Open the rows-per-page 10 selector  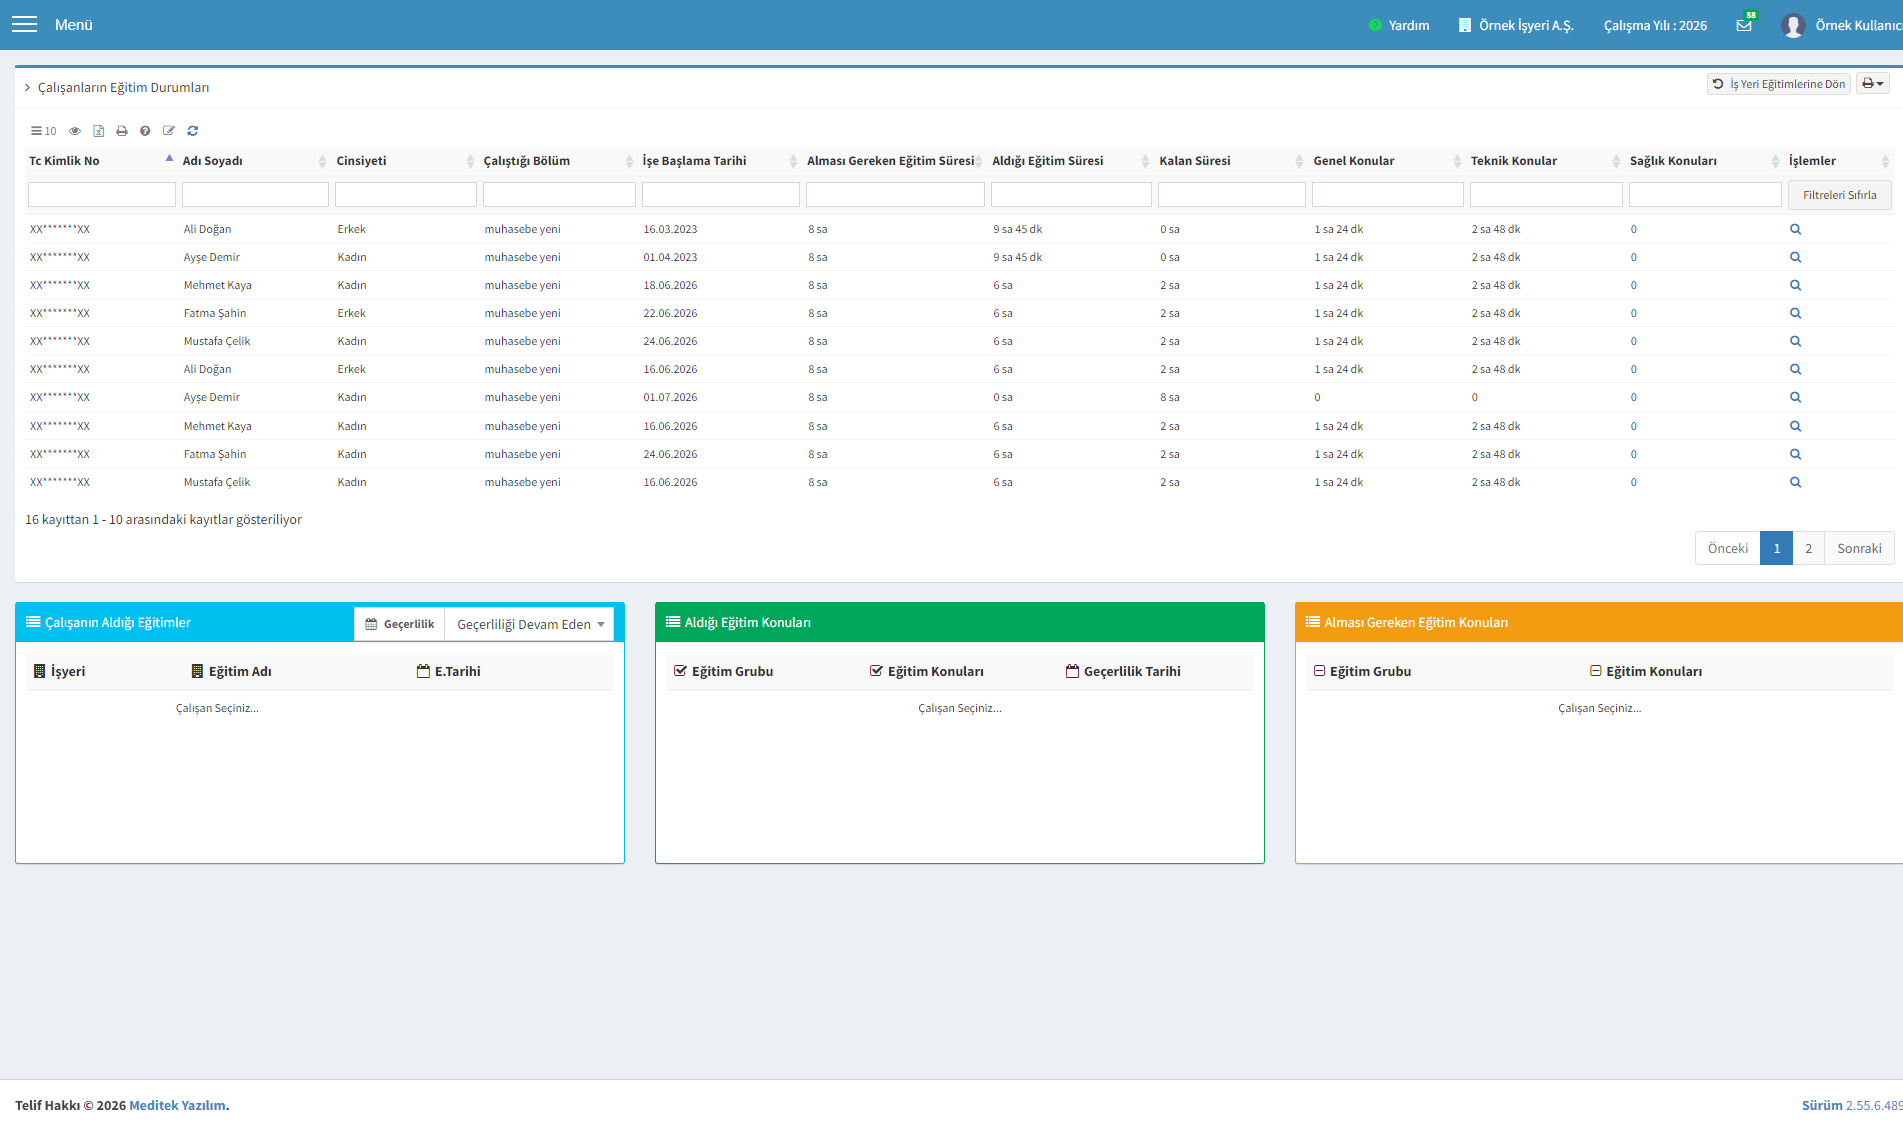click(x=43, y=131)
